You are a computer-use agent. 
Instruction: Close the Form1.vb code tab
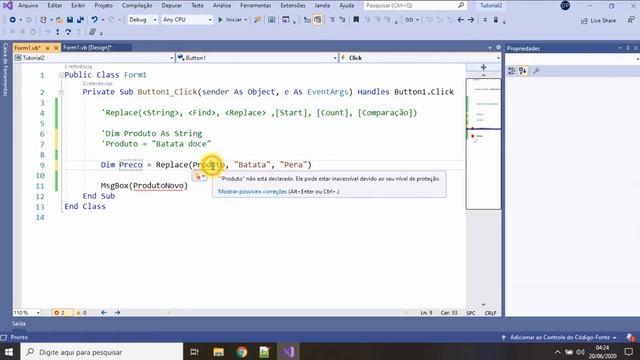56,48
